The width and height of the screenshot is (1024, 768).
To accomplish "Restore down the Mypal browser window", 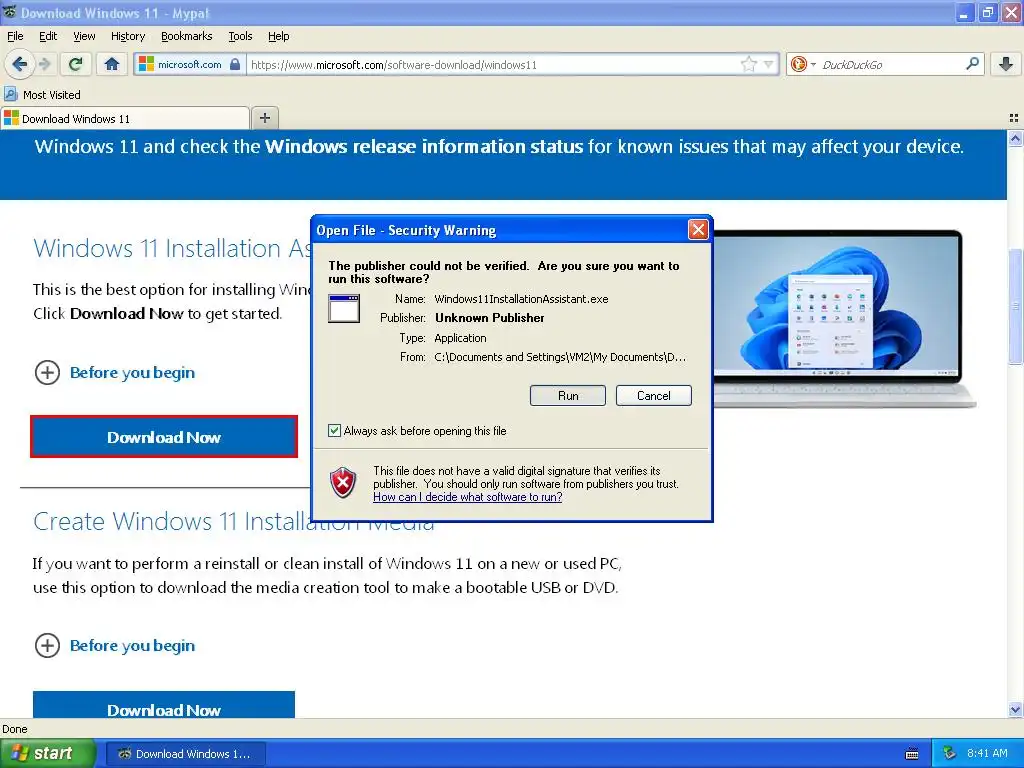I will tap(987, 12).
